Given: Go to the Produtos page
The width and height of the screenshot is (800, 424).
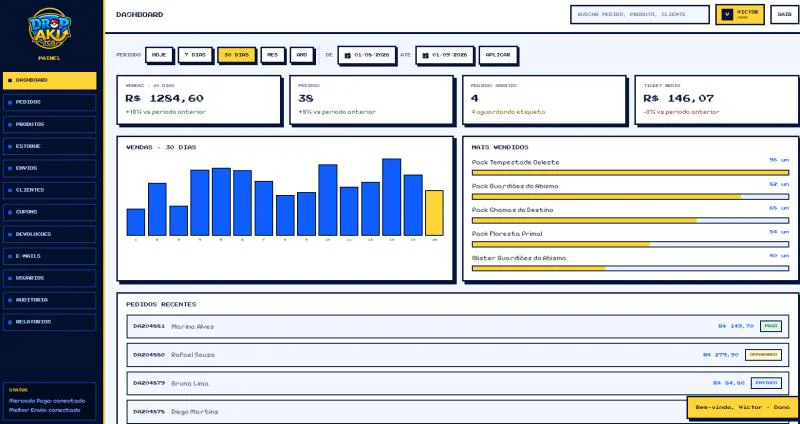Looking at the screenshot, I should (x=49, y=124).
